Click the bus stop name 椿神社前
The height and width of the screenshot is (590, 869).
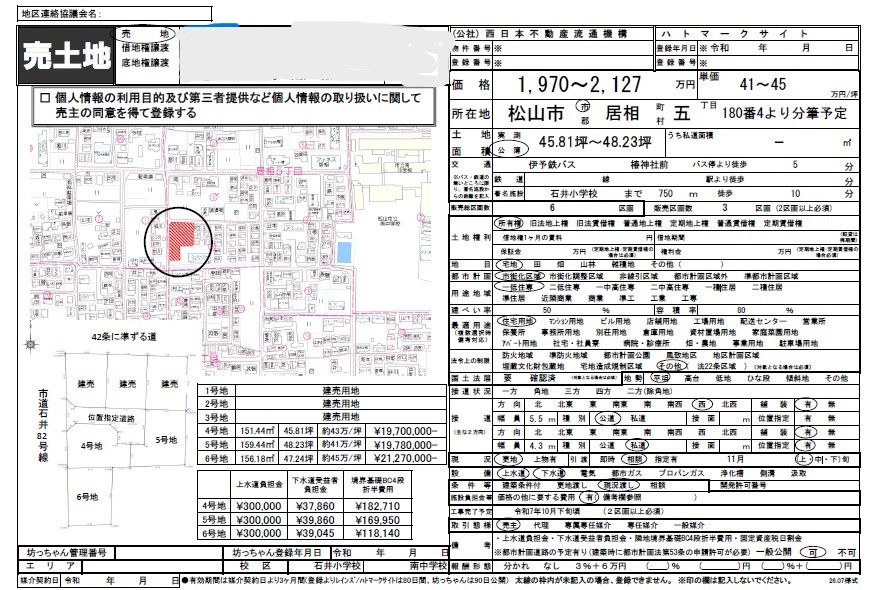(x=649, y=165)
